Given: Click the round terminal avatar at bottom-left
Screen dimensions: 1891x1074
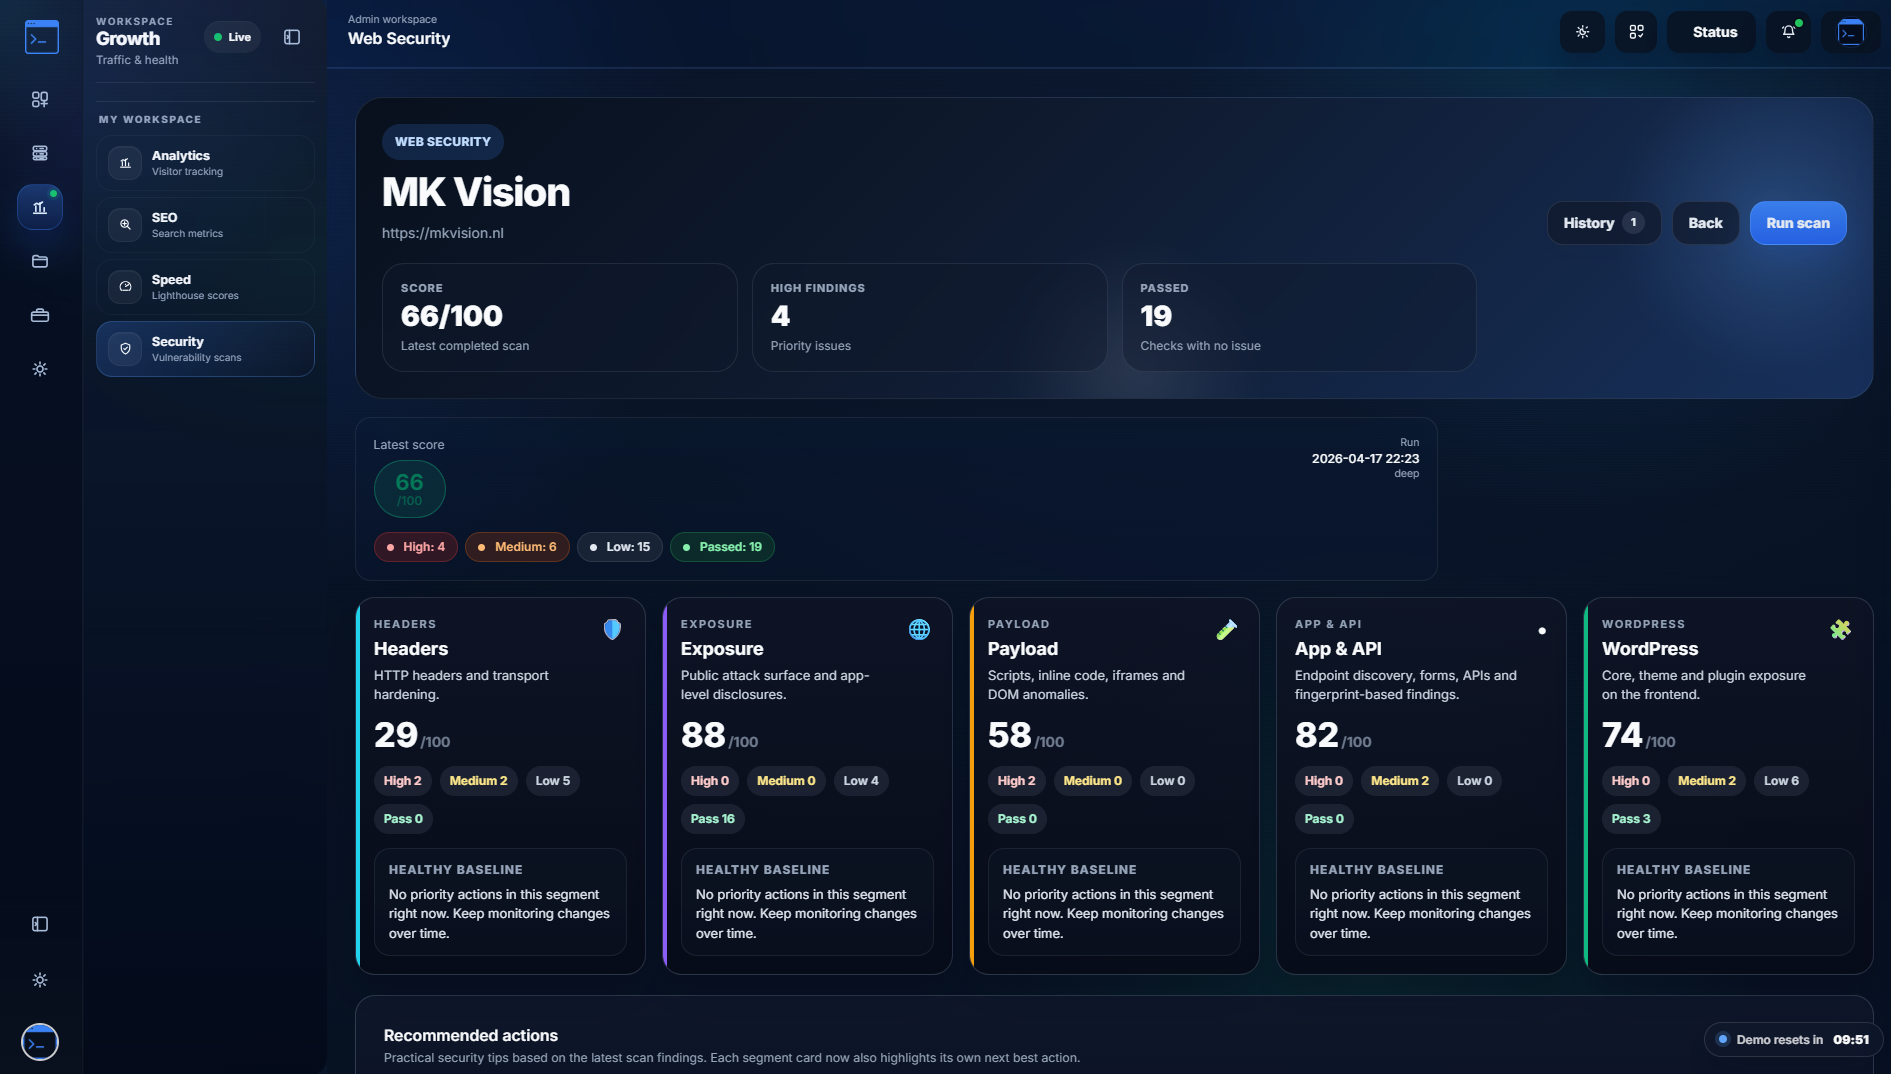Looking at the screenshot, I should (x=40, y=1042).
